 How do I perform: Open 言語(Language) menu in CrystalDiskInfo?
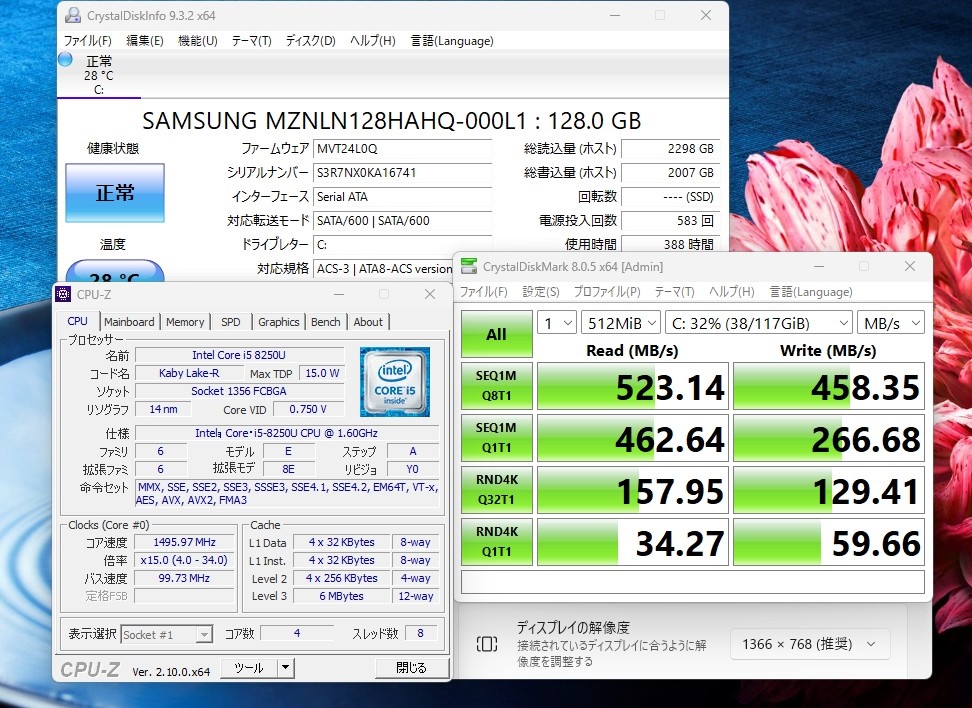pyautogui.click(x=452, y=41)
